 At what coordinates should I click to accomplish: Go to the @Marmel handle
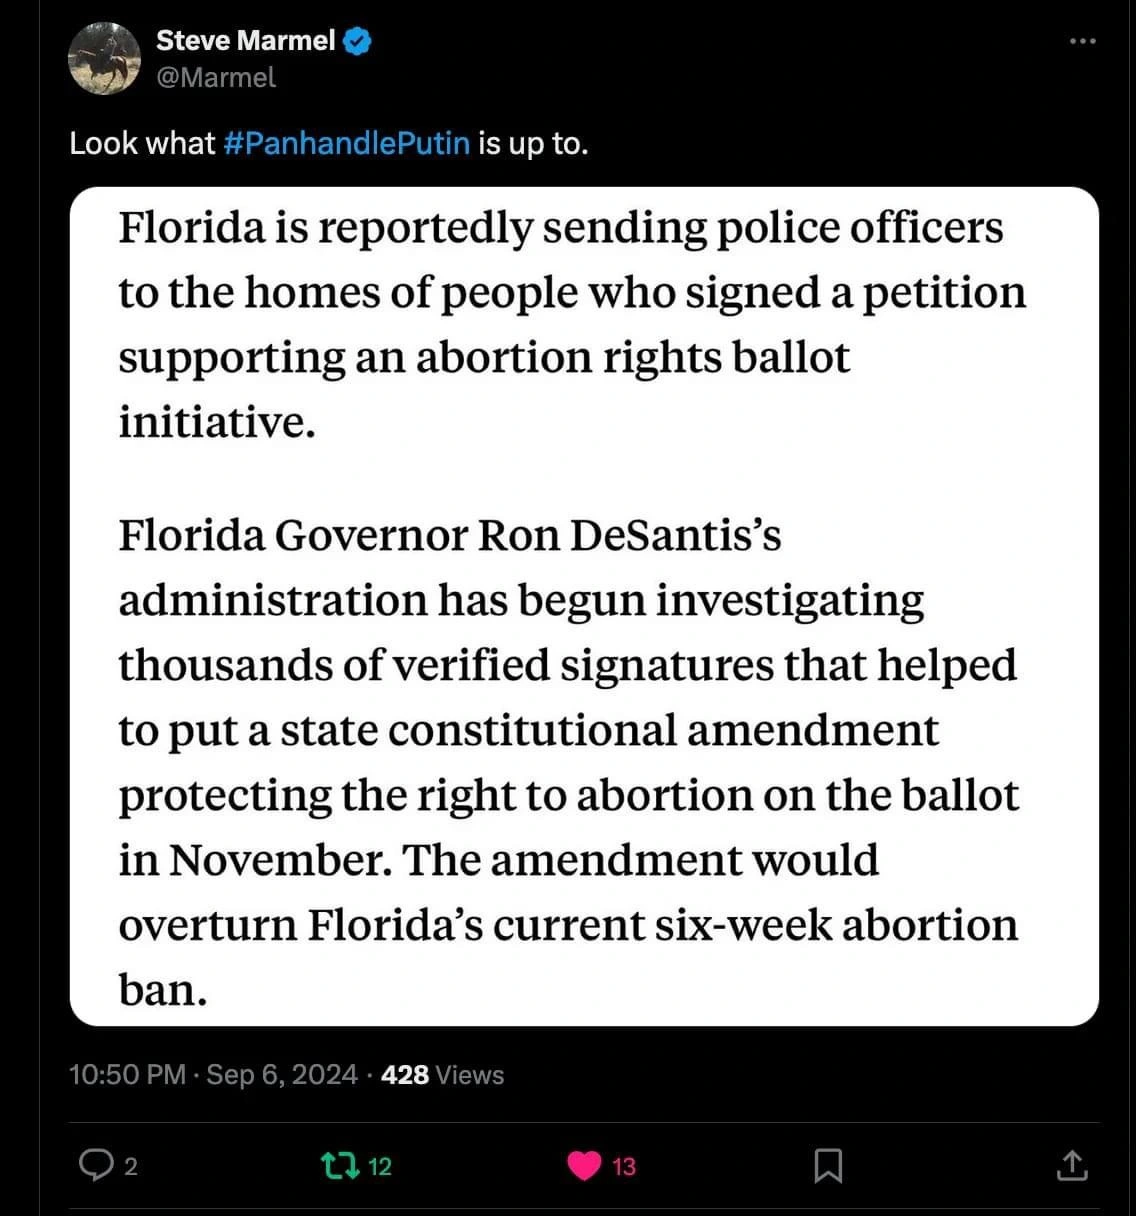215,77
